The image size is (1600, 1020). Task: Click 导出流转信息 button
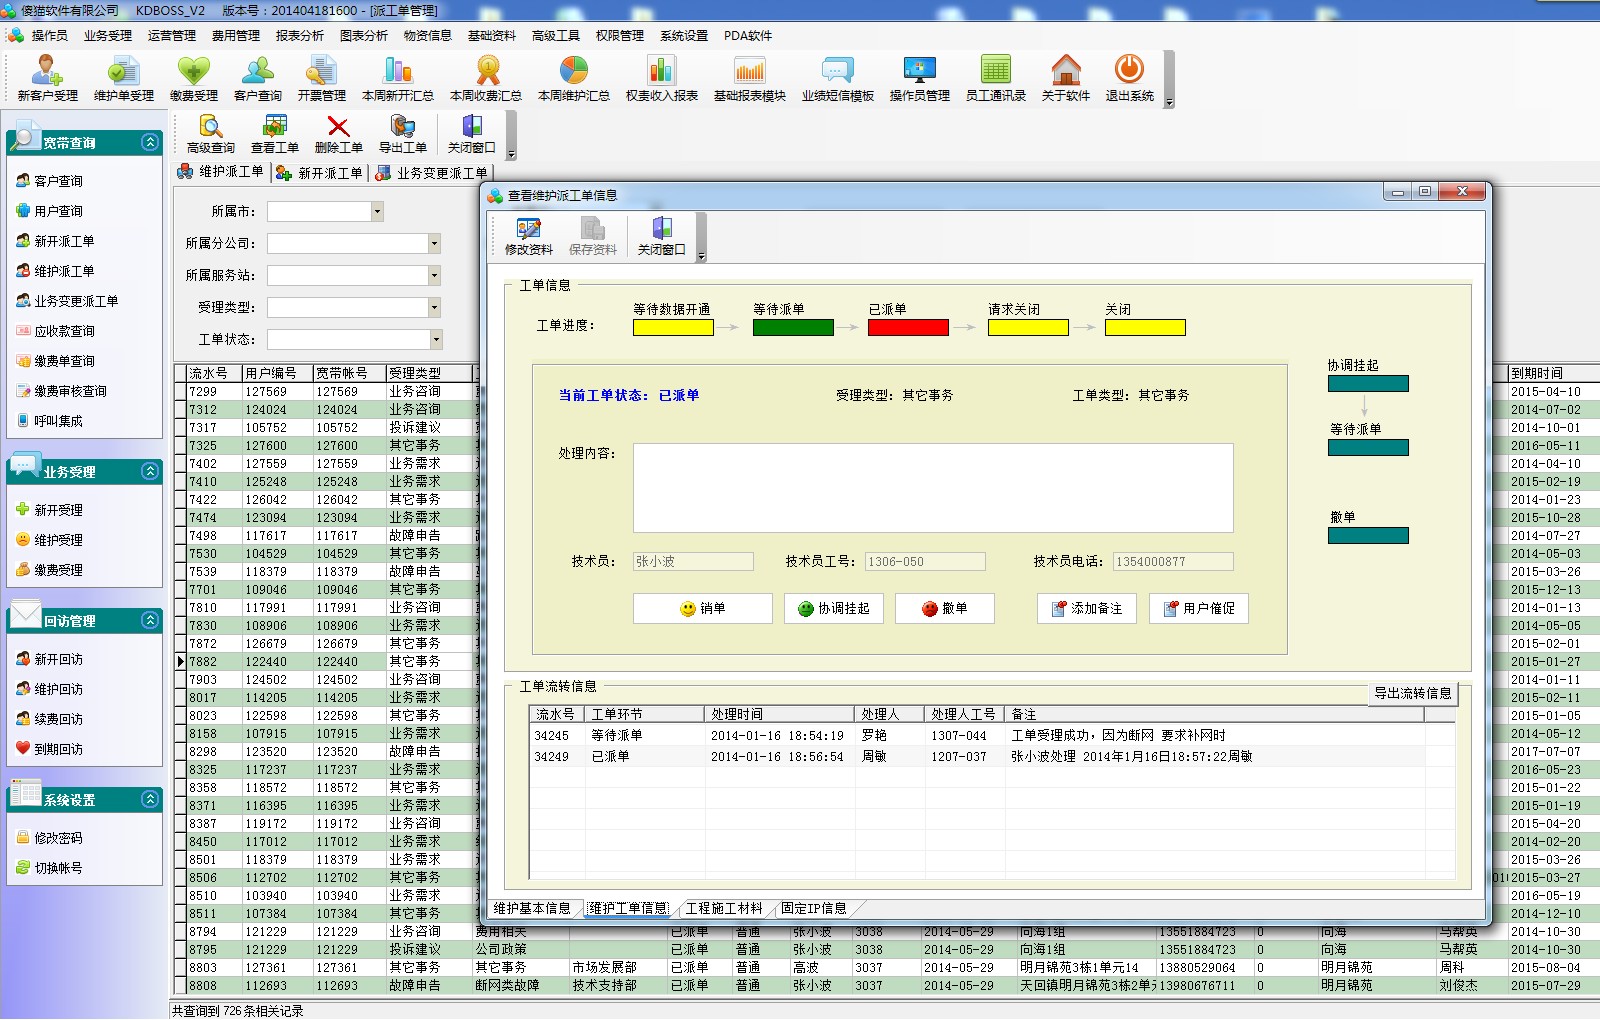pos(1412,693)
